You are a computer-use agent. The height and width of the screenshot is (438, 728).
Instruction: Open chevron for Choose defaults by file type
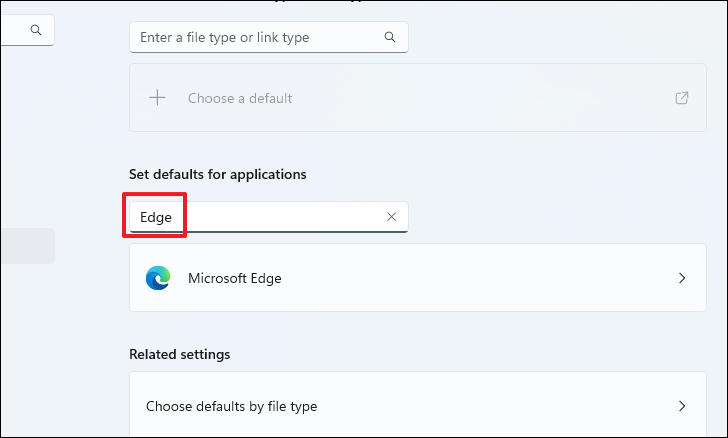682,406
